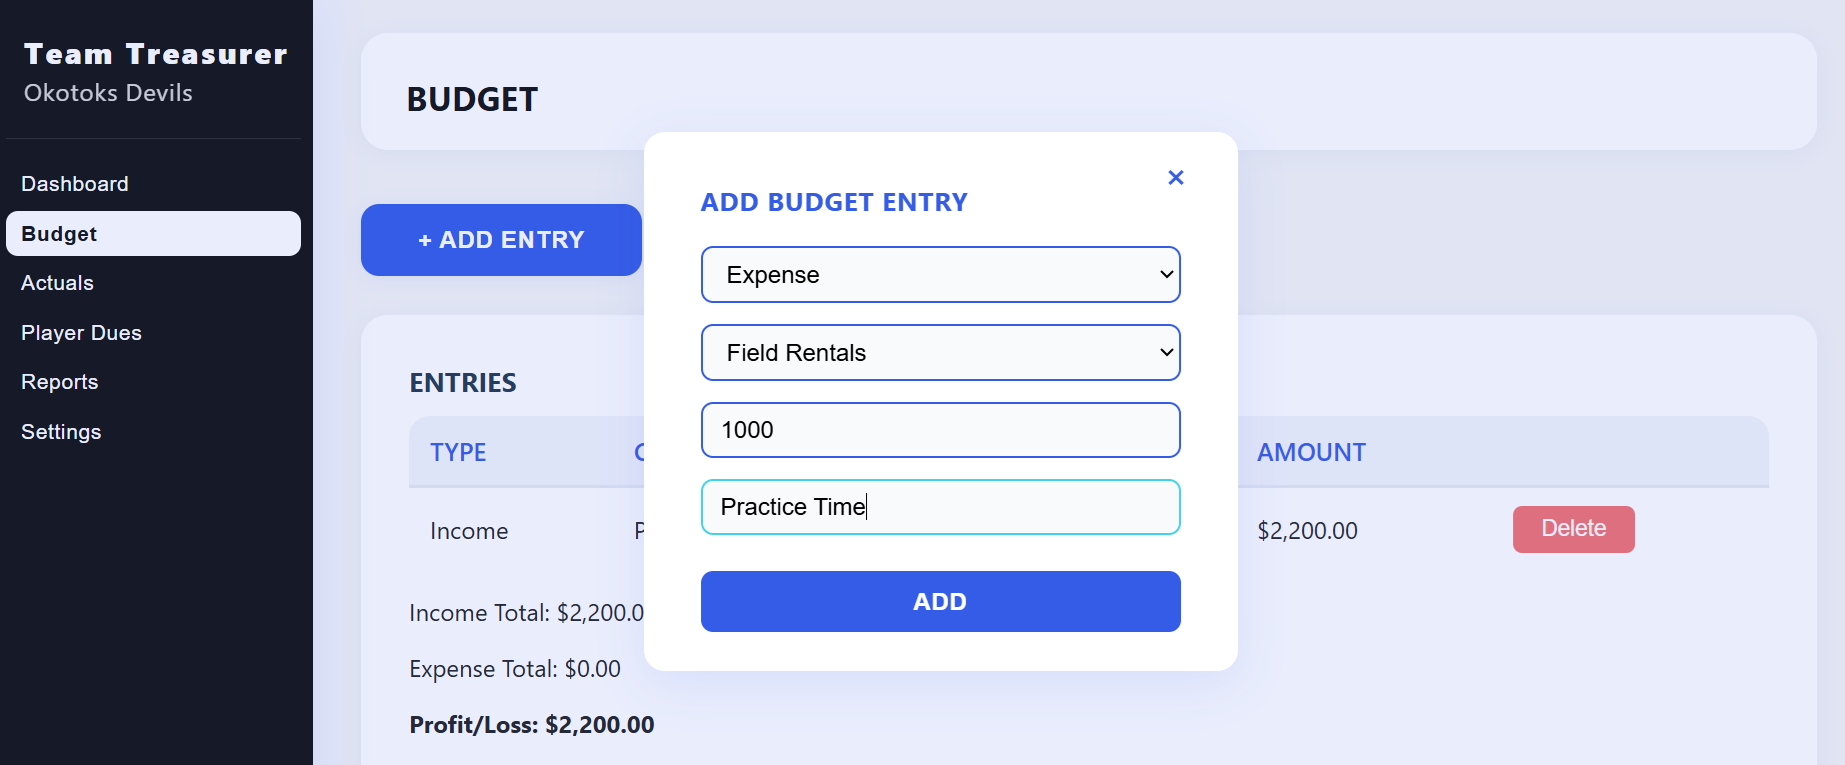Click the description field showing Practice Time
Viewport: 1845px width, 765px height.
click(x=940, y=507)
